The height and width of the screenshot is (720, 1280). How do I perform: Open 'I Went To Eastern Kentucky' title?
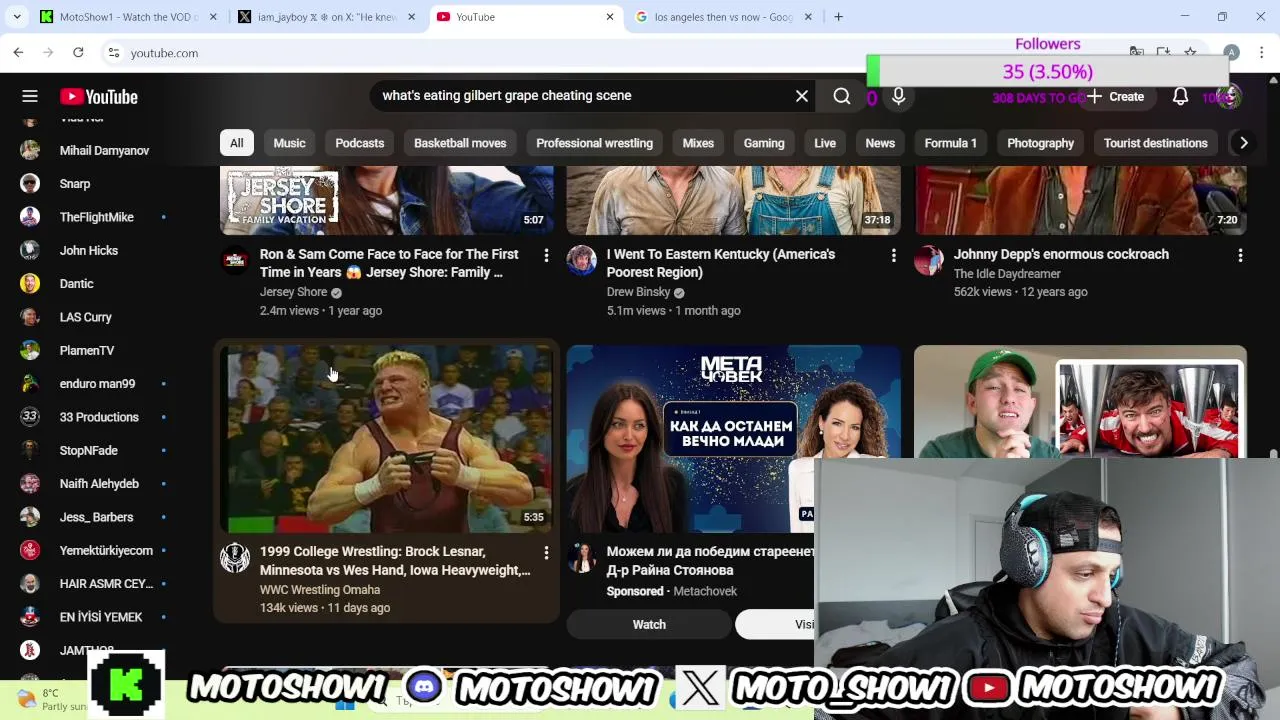click(x=720, y=263)
